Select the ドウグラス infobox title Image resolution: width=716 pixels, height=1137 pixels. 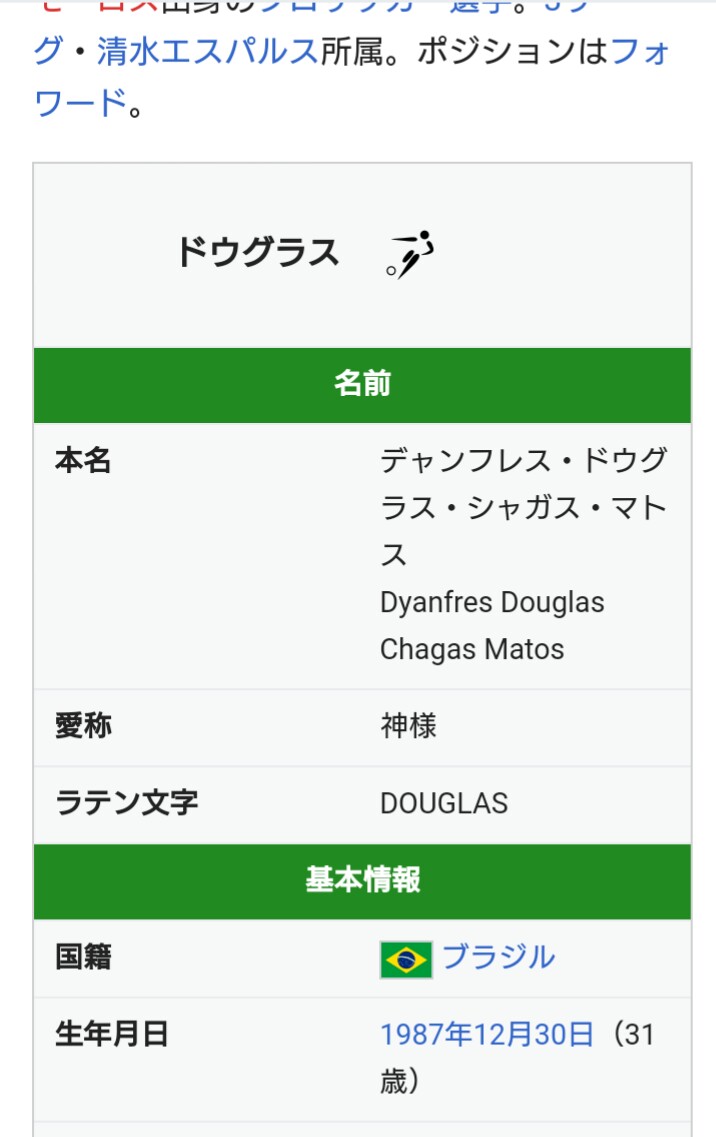click(x=257, y=253)
